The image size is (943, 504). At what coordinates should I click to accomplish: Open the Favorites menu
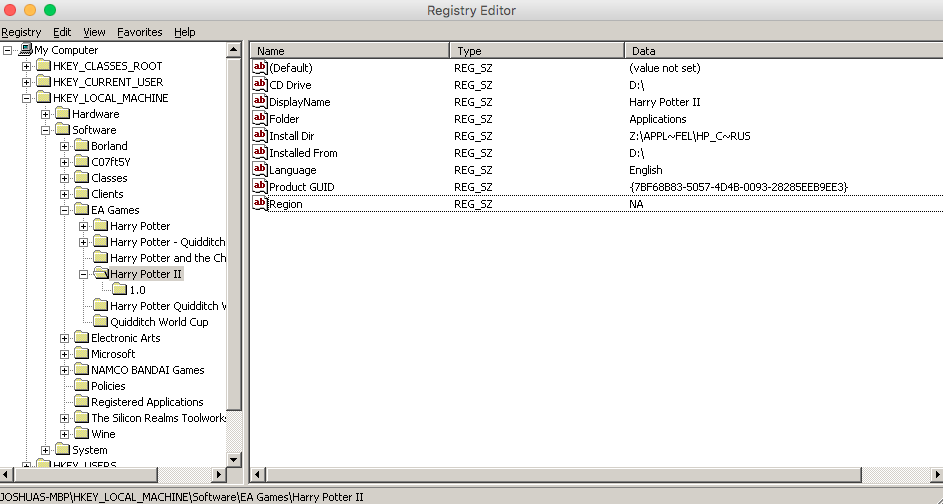[140, 32]
